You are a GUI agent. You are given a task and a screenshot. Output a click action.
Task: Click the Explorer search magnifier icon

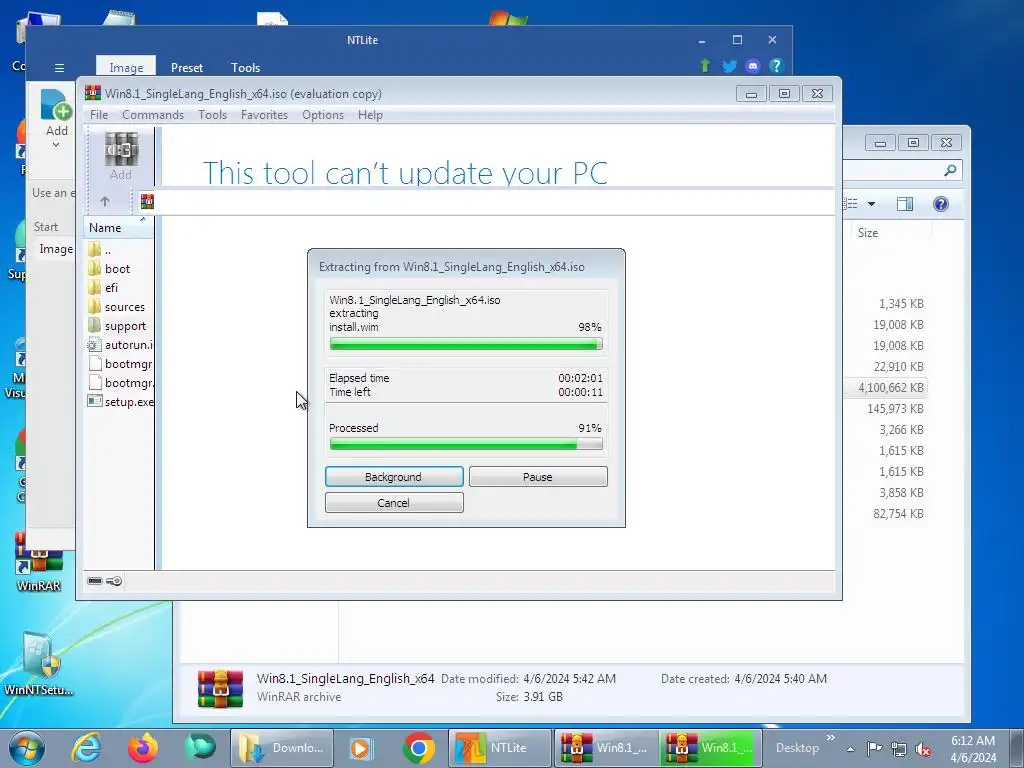[950, 170]
